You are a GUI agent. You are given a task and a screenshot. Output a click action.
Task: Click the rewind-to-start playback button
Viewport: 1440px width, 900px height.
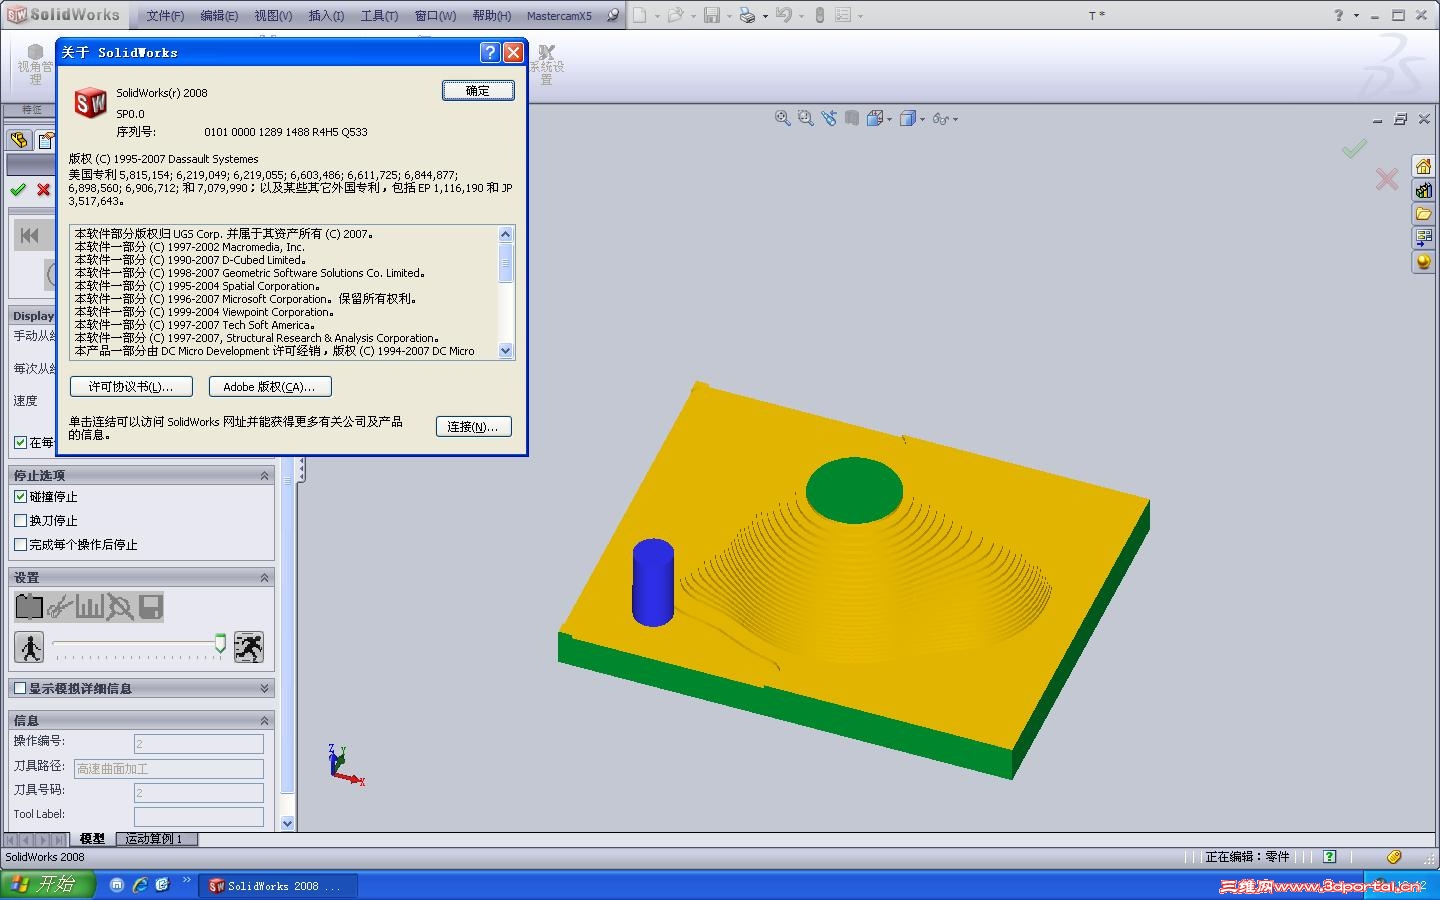pos(29,235)
